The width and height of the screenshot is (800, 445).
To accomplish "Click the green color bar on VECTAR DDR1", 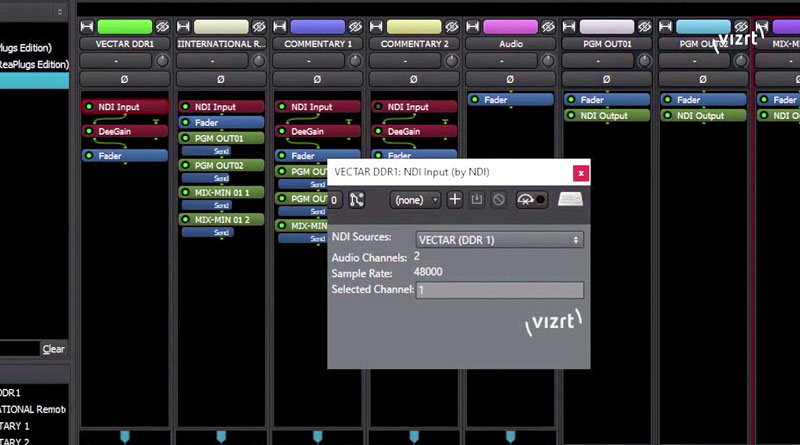I will pyautogui.click(x=125, y=27).
